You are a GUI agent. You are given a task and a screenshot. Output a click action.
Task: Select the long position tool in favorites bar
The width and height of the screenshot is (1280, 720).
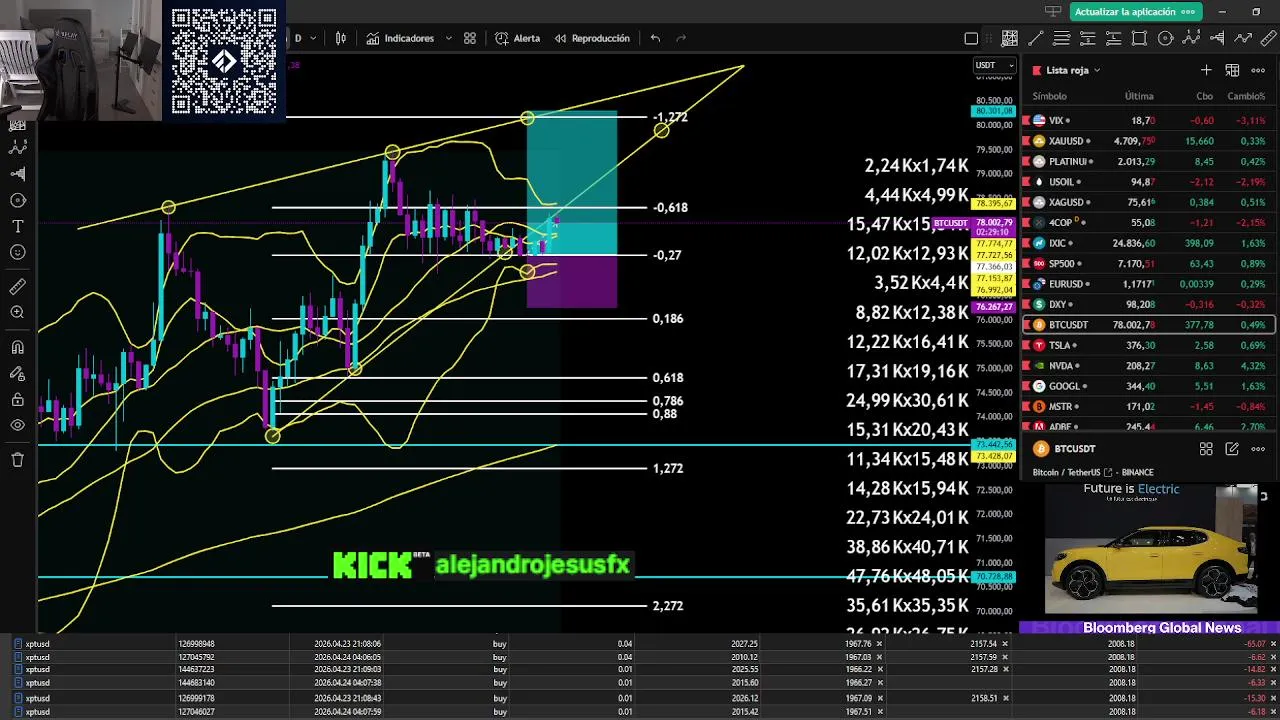click(1114, 38)
